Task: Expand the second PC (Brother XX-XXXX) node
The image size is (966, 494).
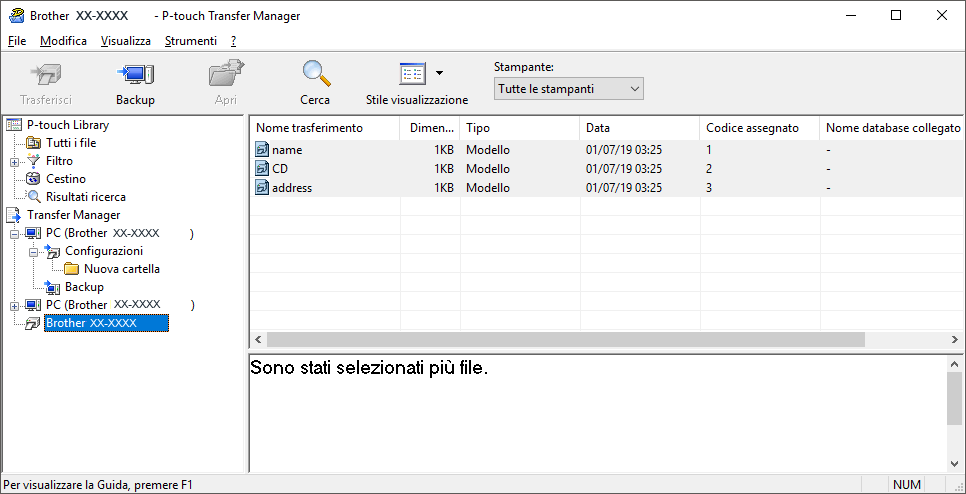Action: point(14,306)
